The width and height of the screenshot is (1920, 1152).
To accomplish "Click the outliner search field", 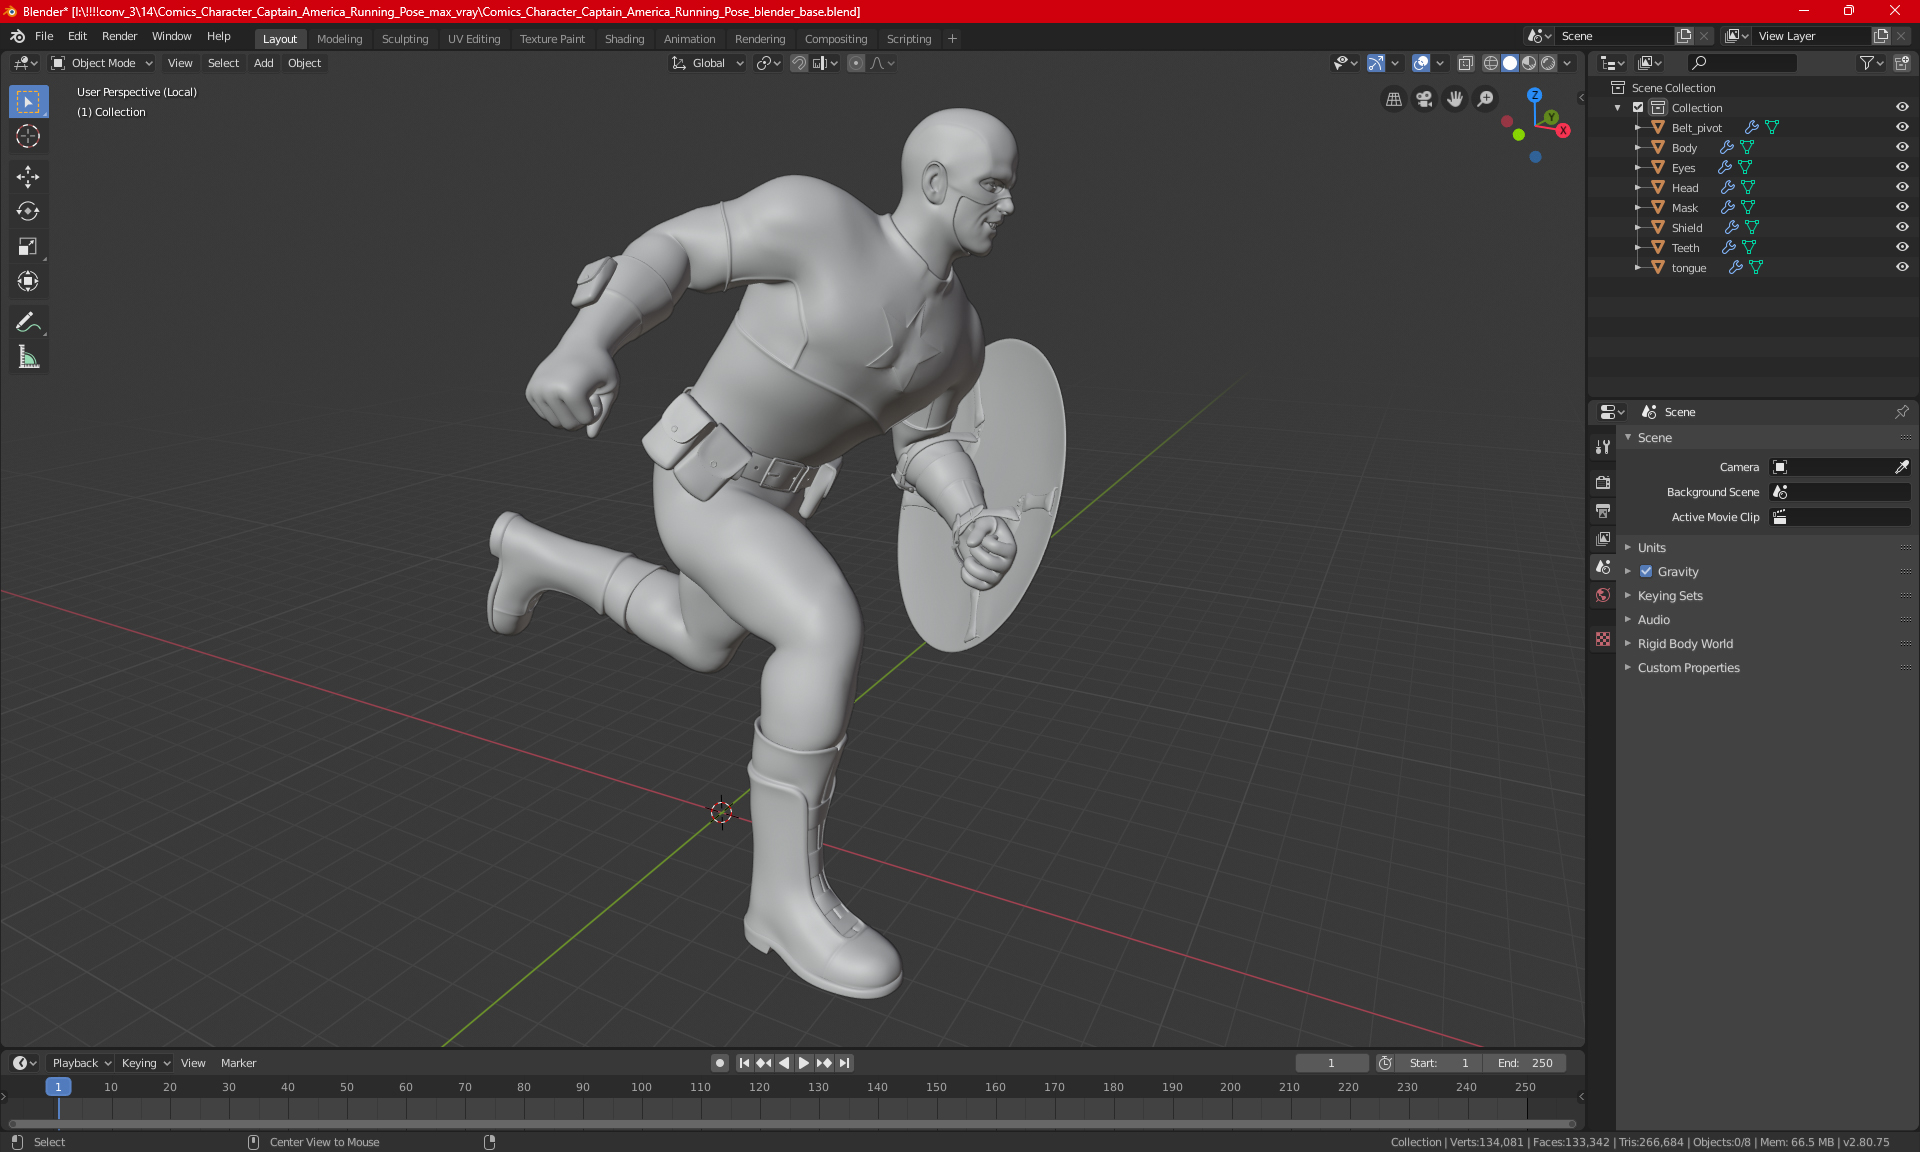I will pyautogui.click(x=1742, y=63).
